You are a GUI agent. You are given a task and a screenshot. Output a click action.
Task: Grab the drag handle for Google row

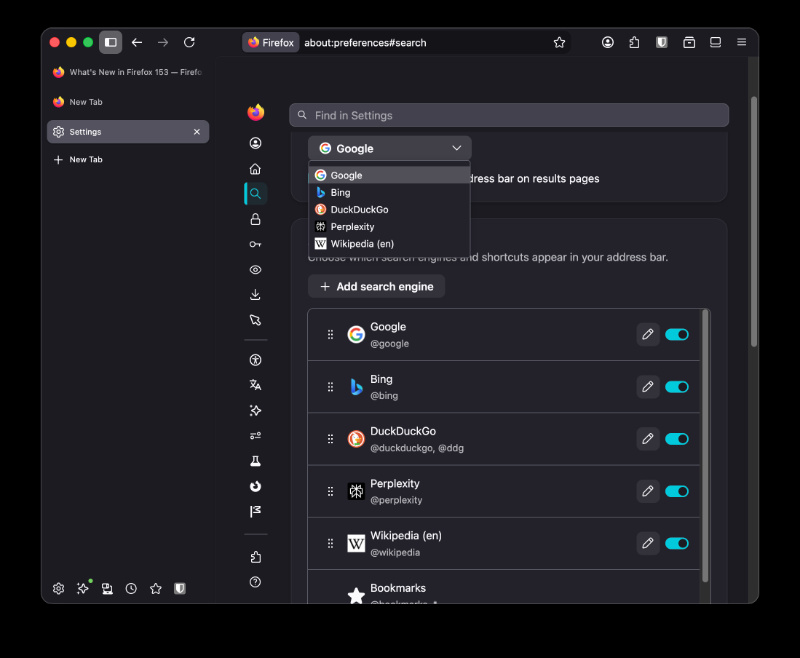(x=330, y=335)
